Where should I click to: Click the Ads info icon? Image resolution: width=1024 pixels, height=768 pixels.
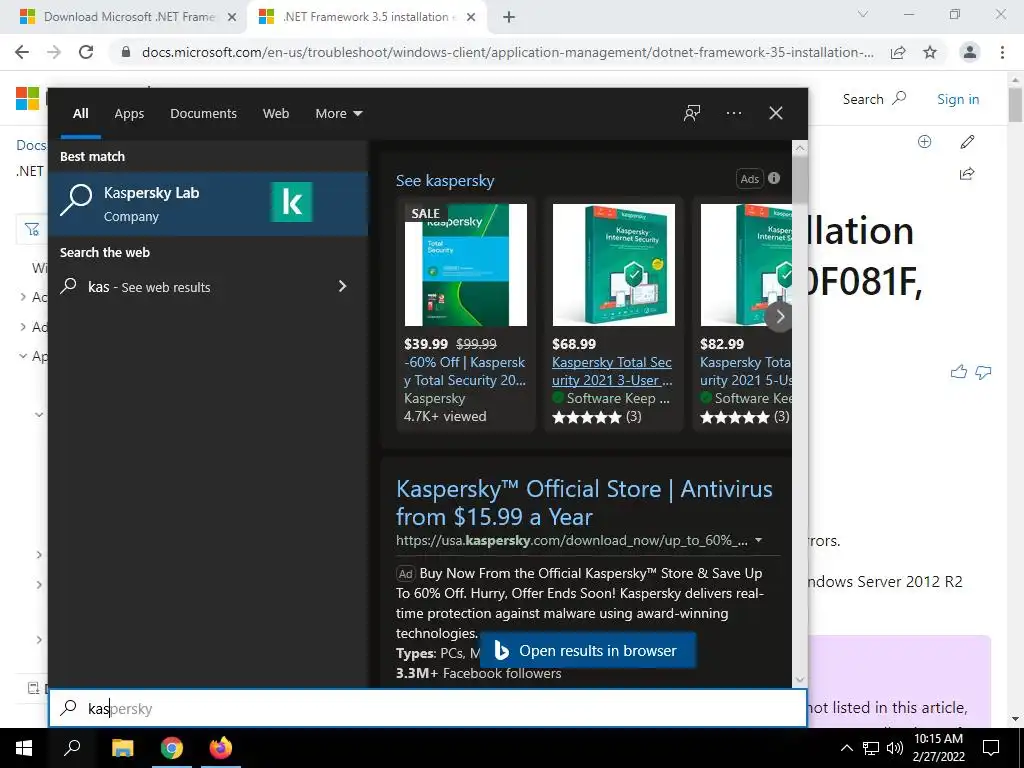tap(774, 178)
